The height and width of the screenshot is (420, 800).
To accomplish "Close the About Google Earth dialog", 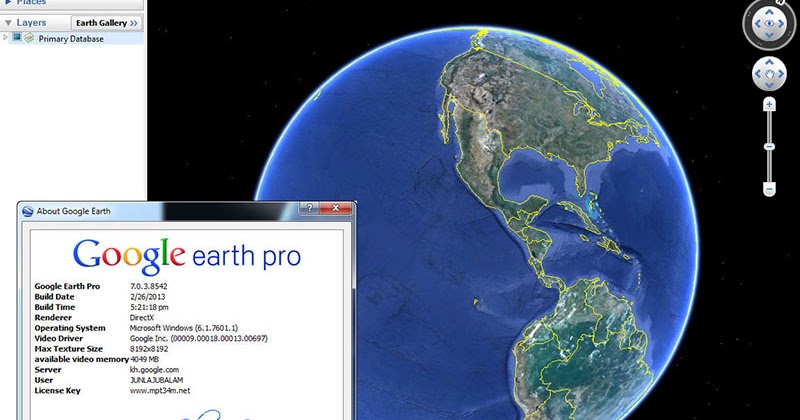I will 336,208.
